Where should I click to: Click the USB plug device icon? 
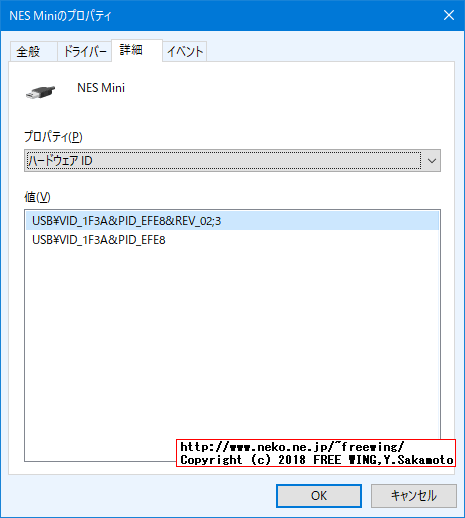click(40, 92)
